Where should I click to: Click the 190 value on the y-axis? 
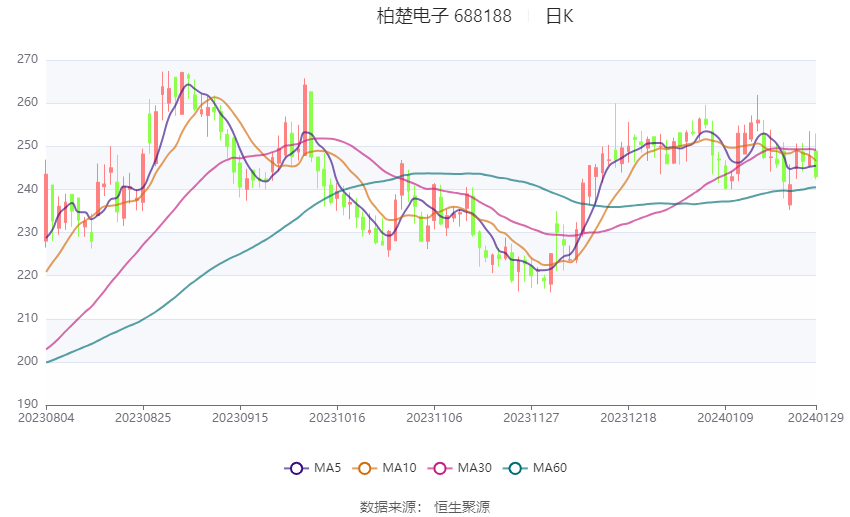[x=27, y=404]
